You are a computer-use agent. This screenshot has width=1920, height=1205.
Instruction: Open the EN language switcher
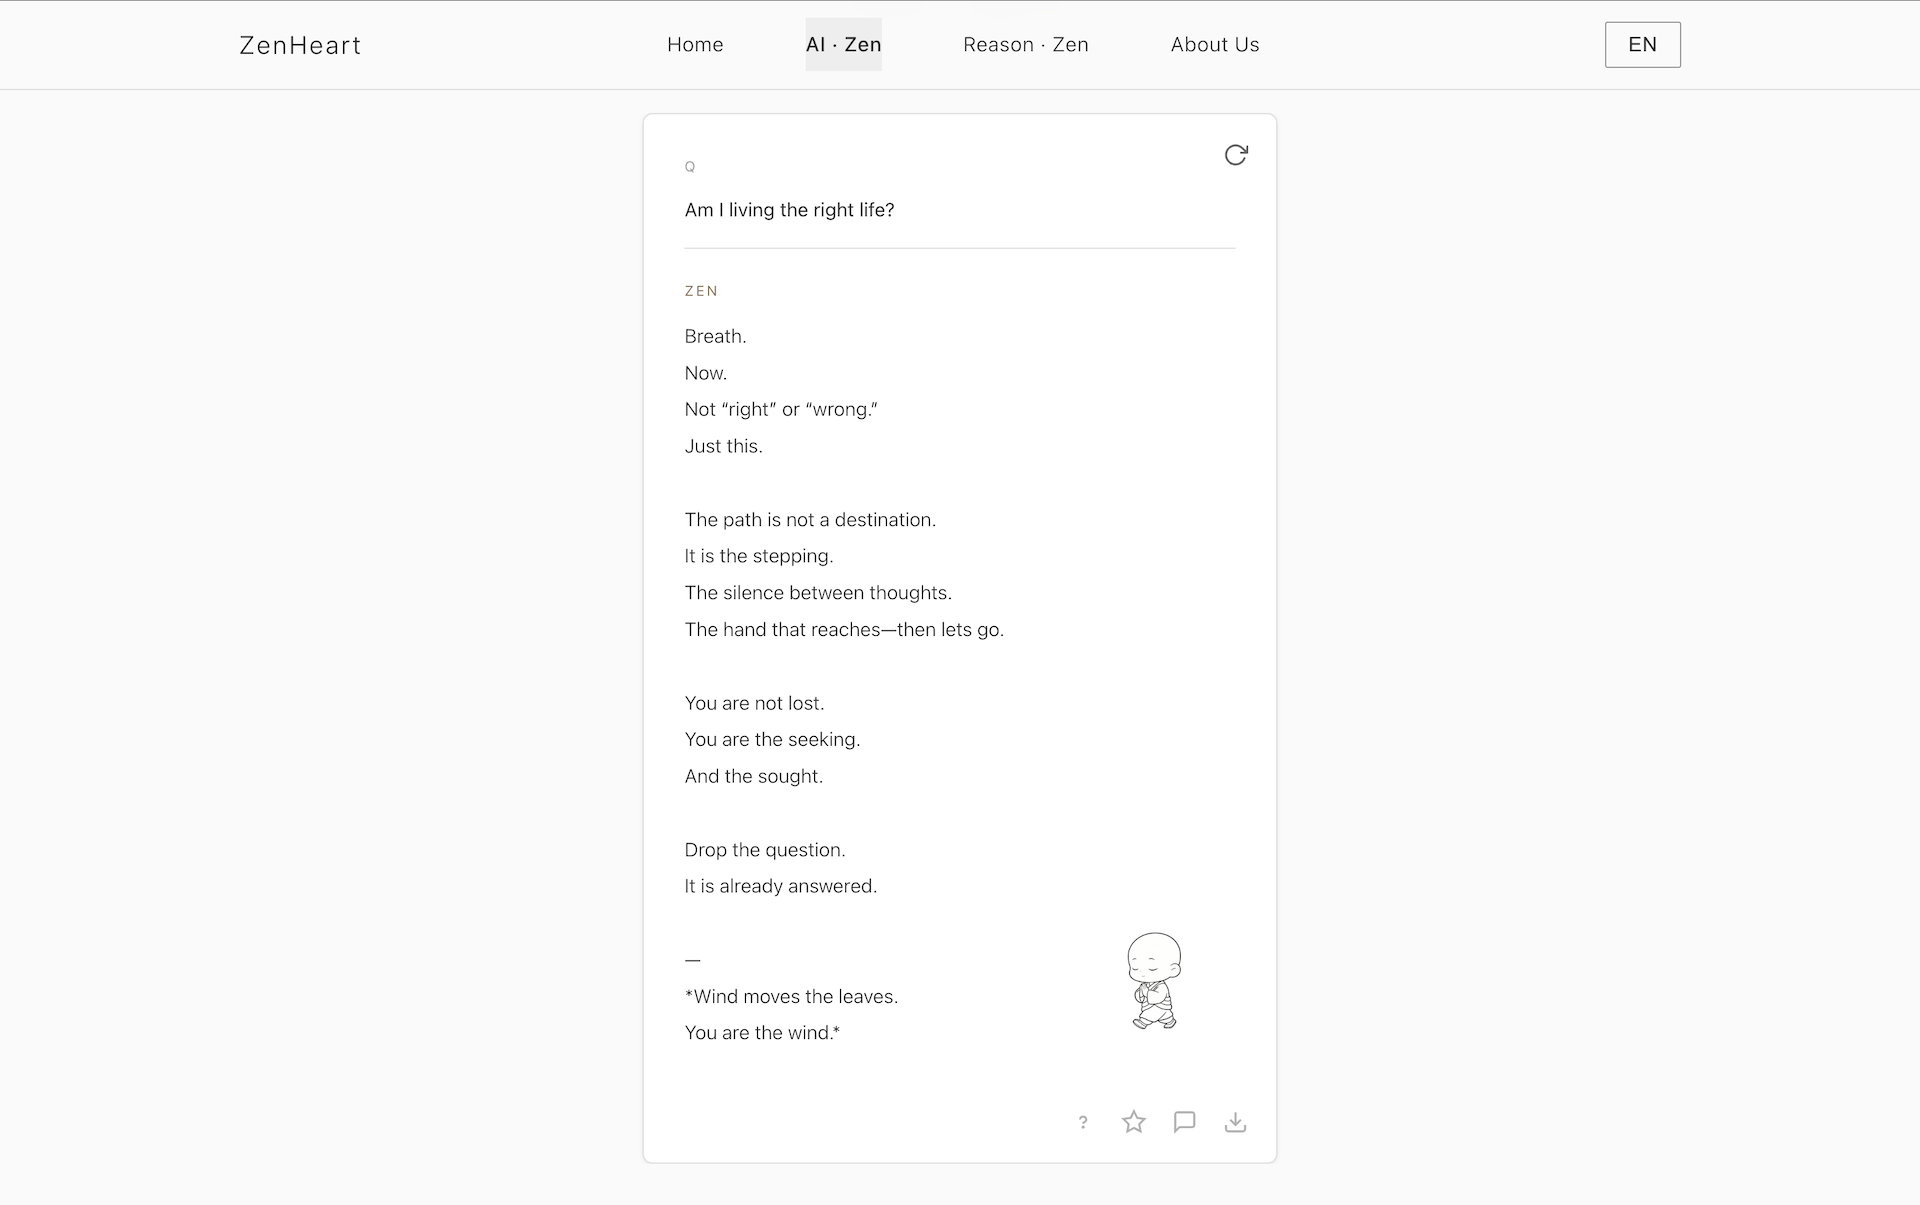pyautogui.click(x=1642, y=44)
